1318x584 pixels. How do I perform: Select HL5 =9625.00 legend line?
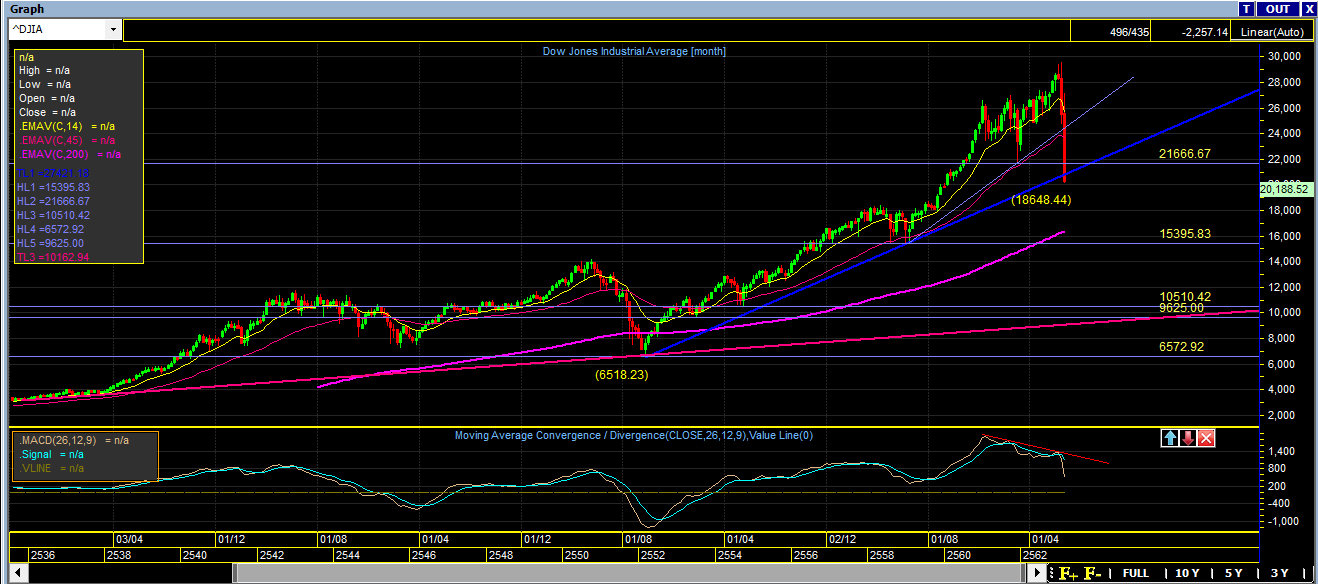51,243
